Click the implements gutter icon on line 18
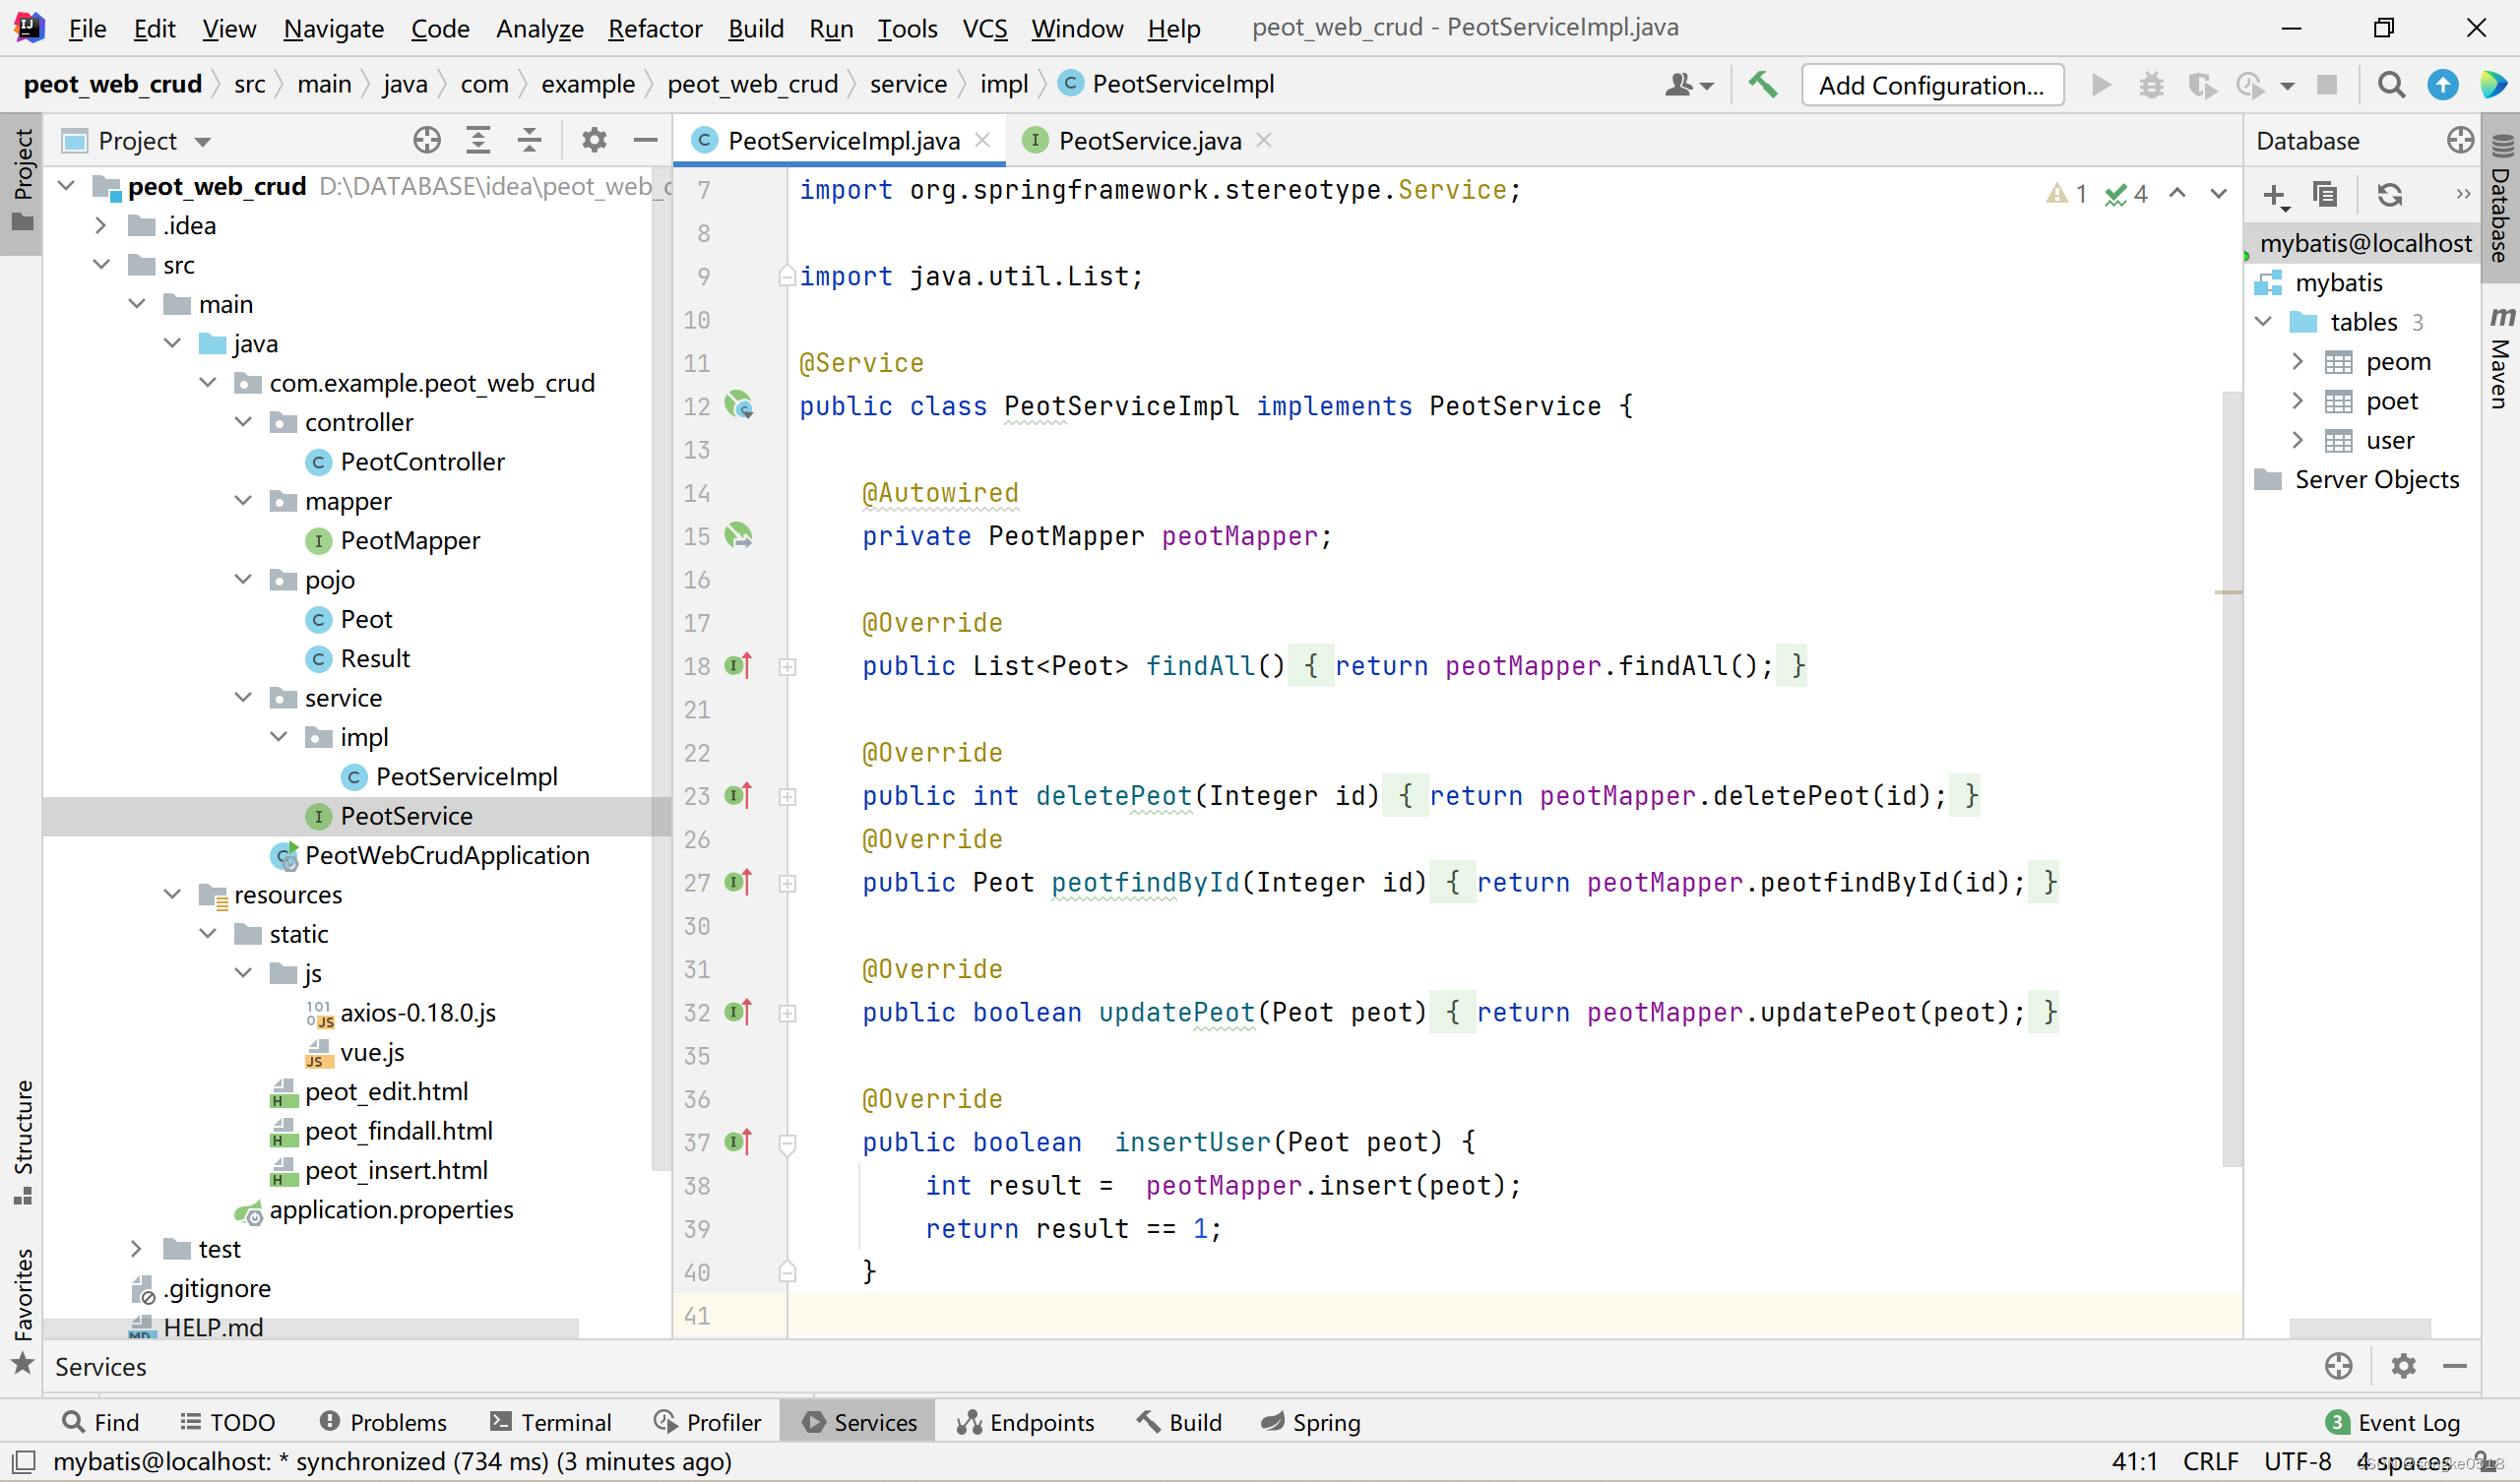 pos(738,665)
